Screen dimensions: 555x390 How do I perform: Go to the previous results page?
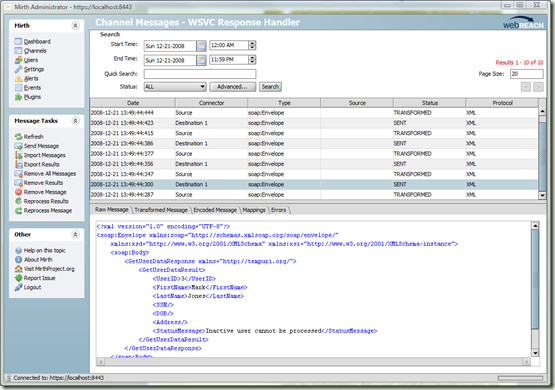tap(526, 87)
